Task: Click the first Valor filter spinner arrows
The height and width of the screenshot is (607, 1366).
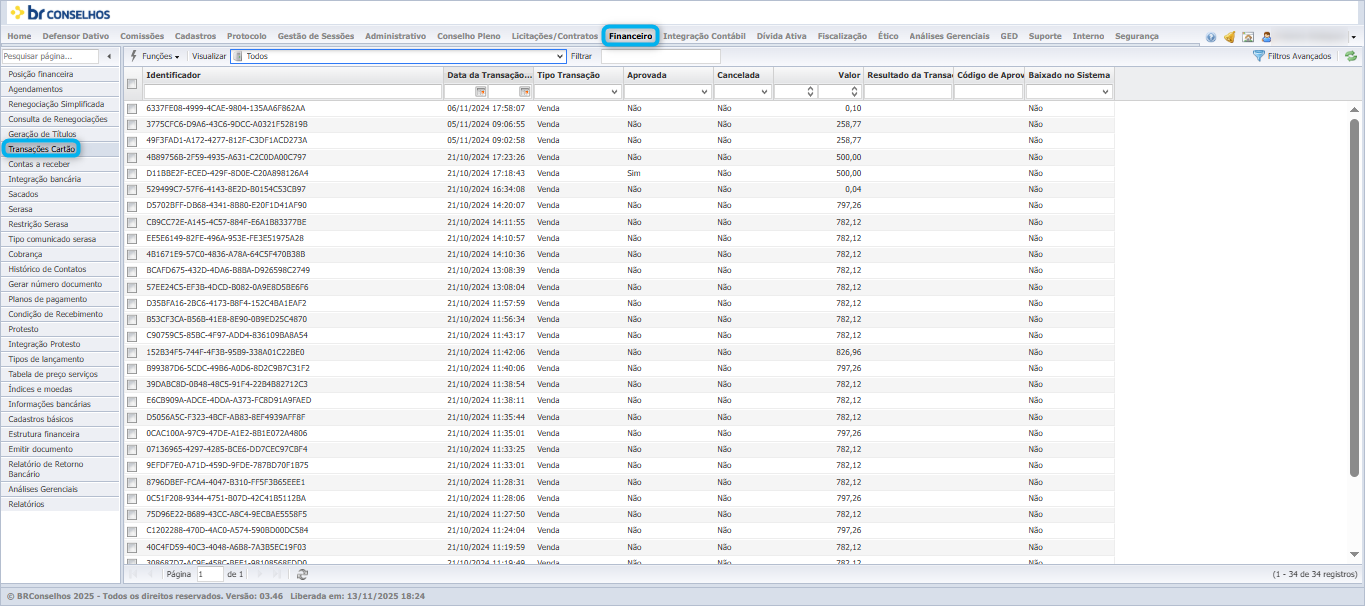Action: pyautogui.click(x=810, y=92)
